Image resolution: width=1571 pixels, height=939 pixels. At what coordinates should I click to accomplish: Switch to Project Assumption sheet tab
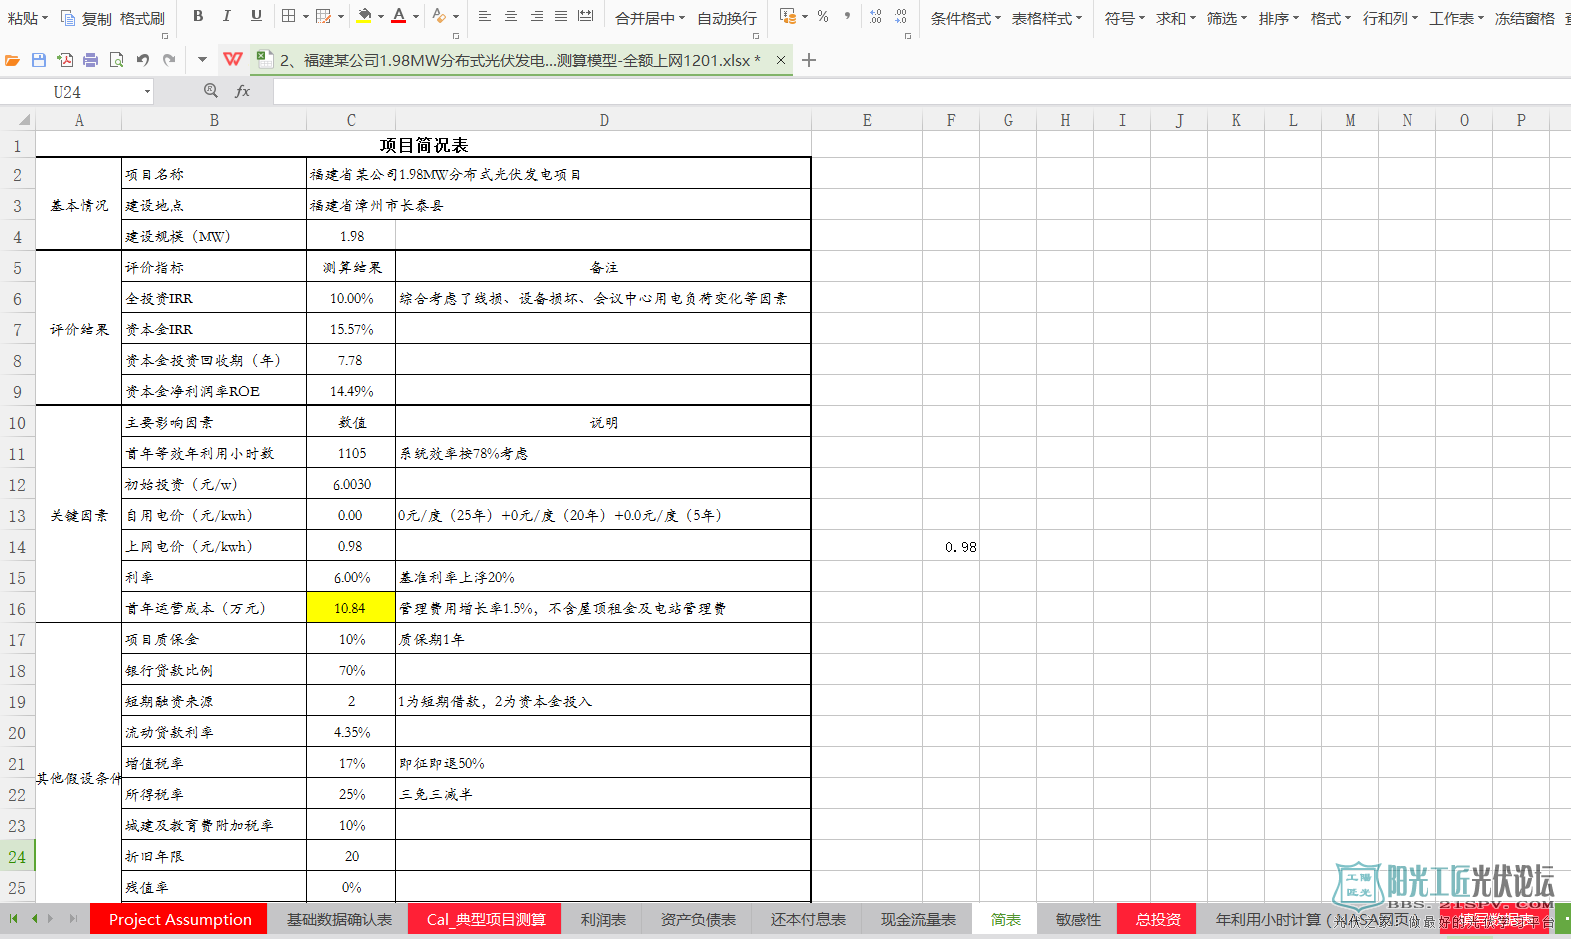point(180,919)
